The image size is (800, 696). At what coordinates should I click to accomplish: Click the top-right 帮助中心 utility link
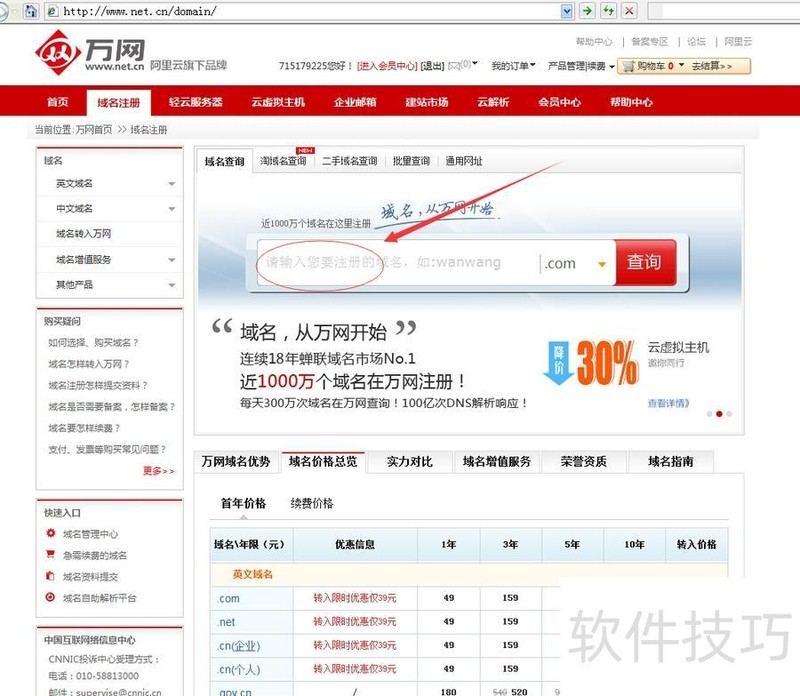point(594,42)
